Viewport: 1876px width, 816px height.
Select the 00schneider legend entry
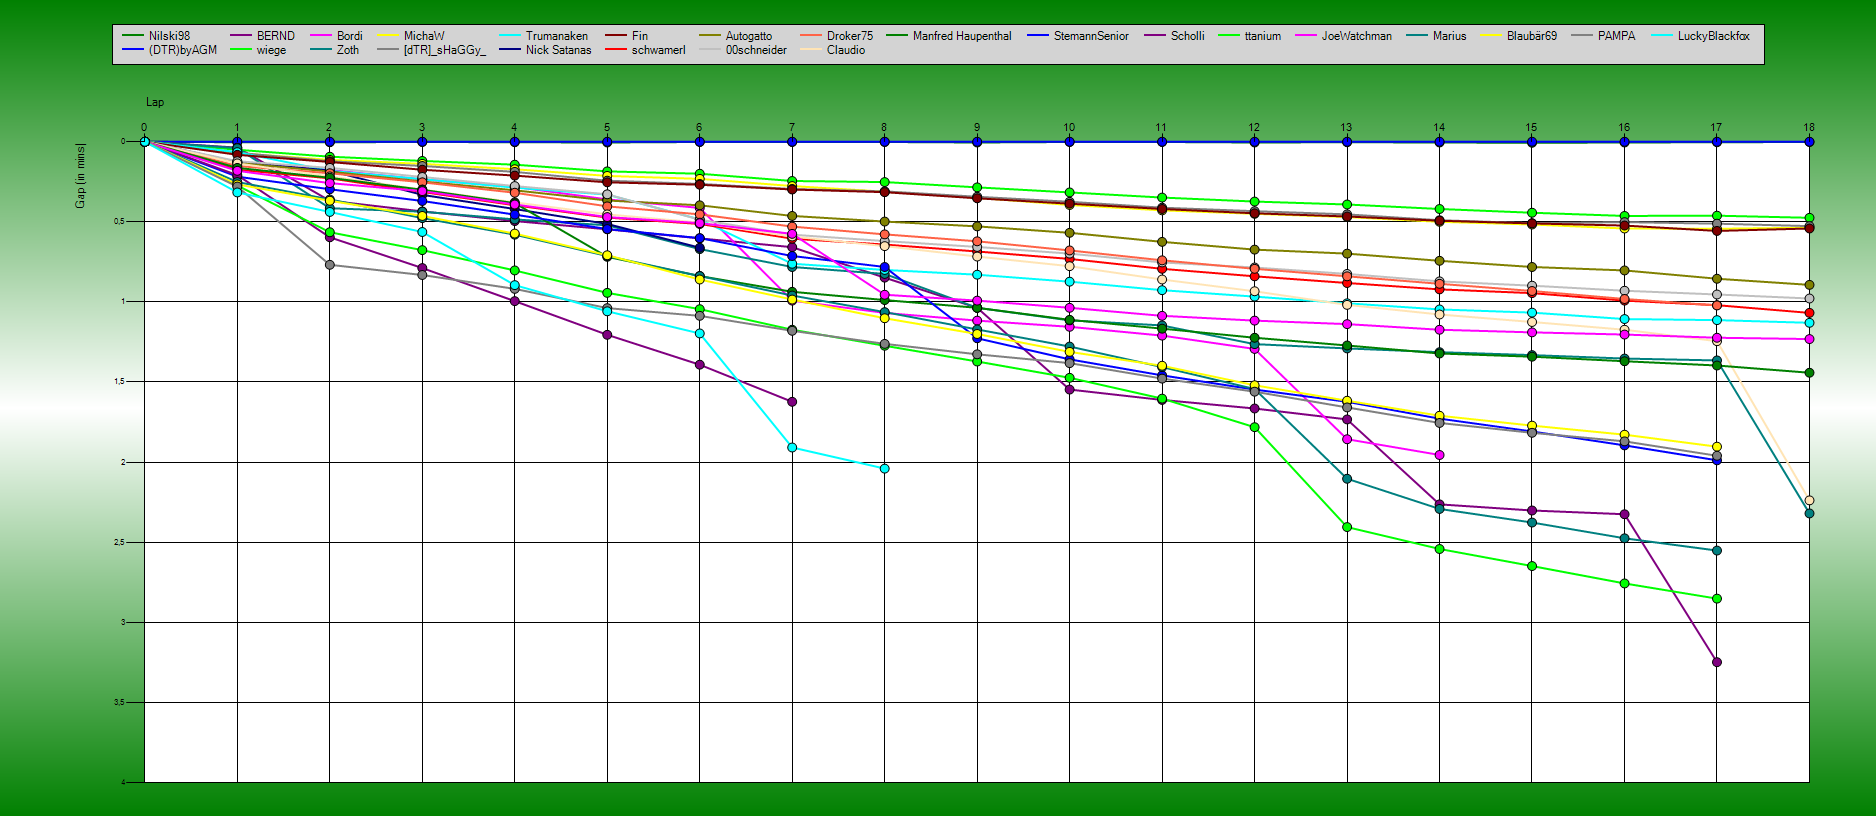tap(743, 50)
